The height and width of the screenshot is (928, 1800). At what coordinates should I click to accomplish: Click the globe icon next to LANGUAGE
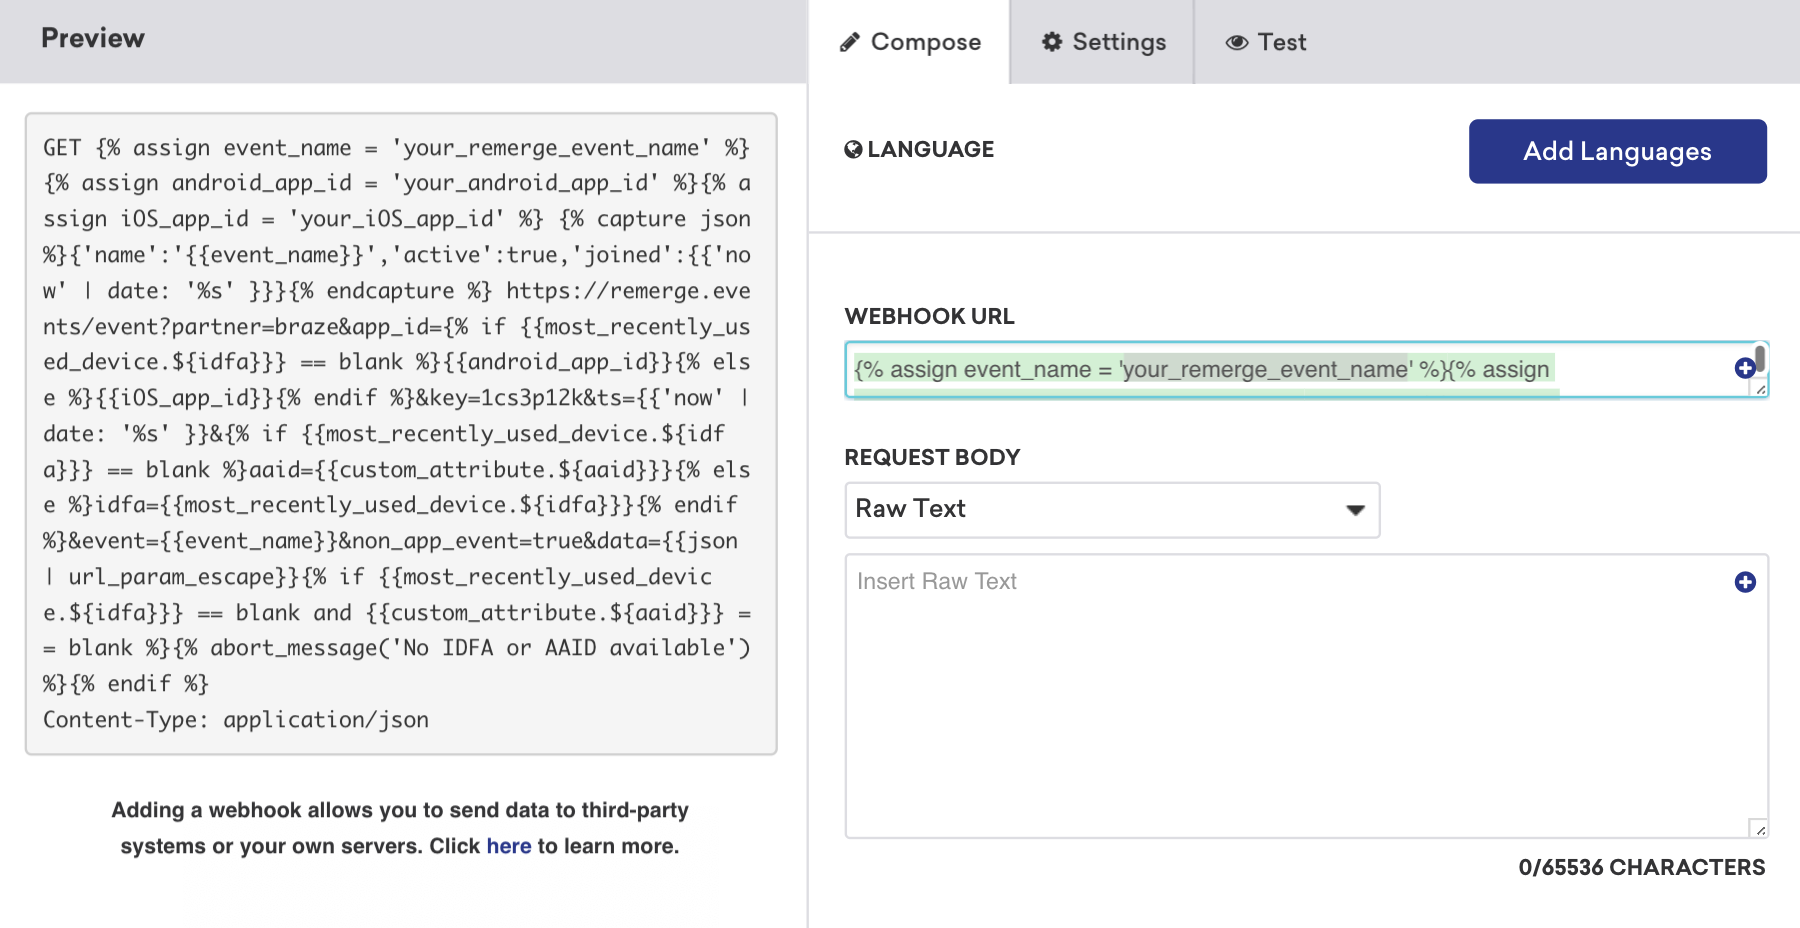(853, 150)
